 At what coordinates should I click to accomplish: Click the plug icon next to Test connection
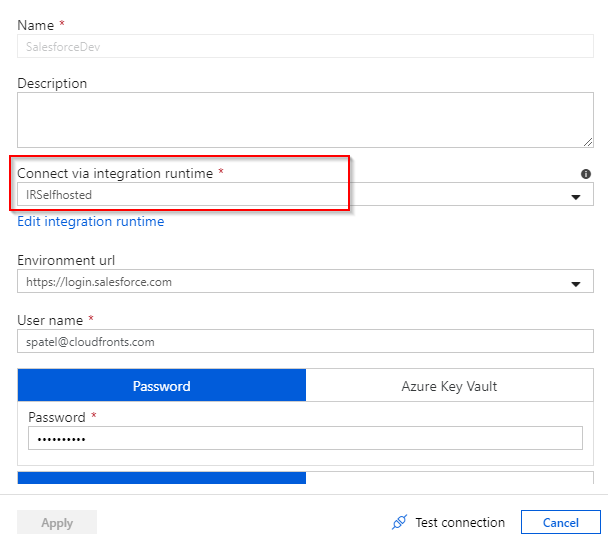click(399, 522)
